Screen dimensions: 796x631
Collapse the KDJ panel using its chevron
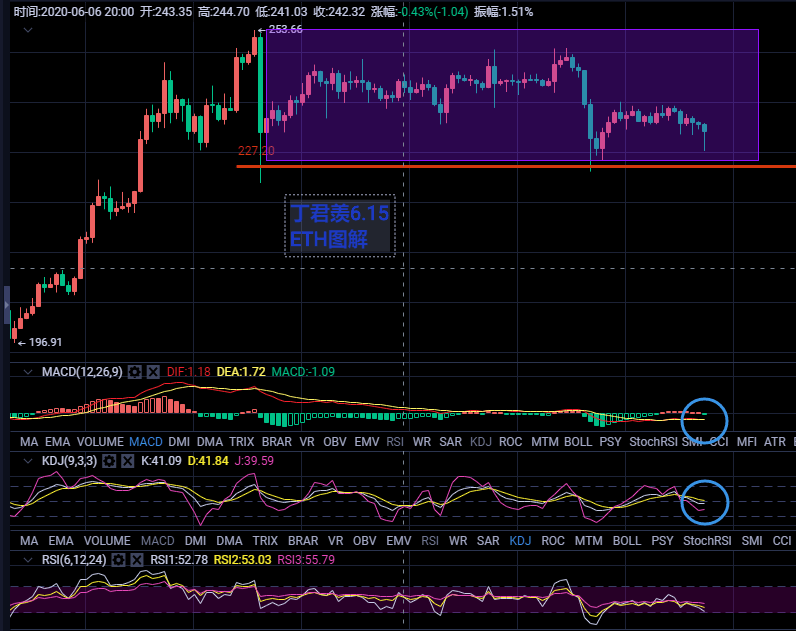click(x=28, y=461)
